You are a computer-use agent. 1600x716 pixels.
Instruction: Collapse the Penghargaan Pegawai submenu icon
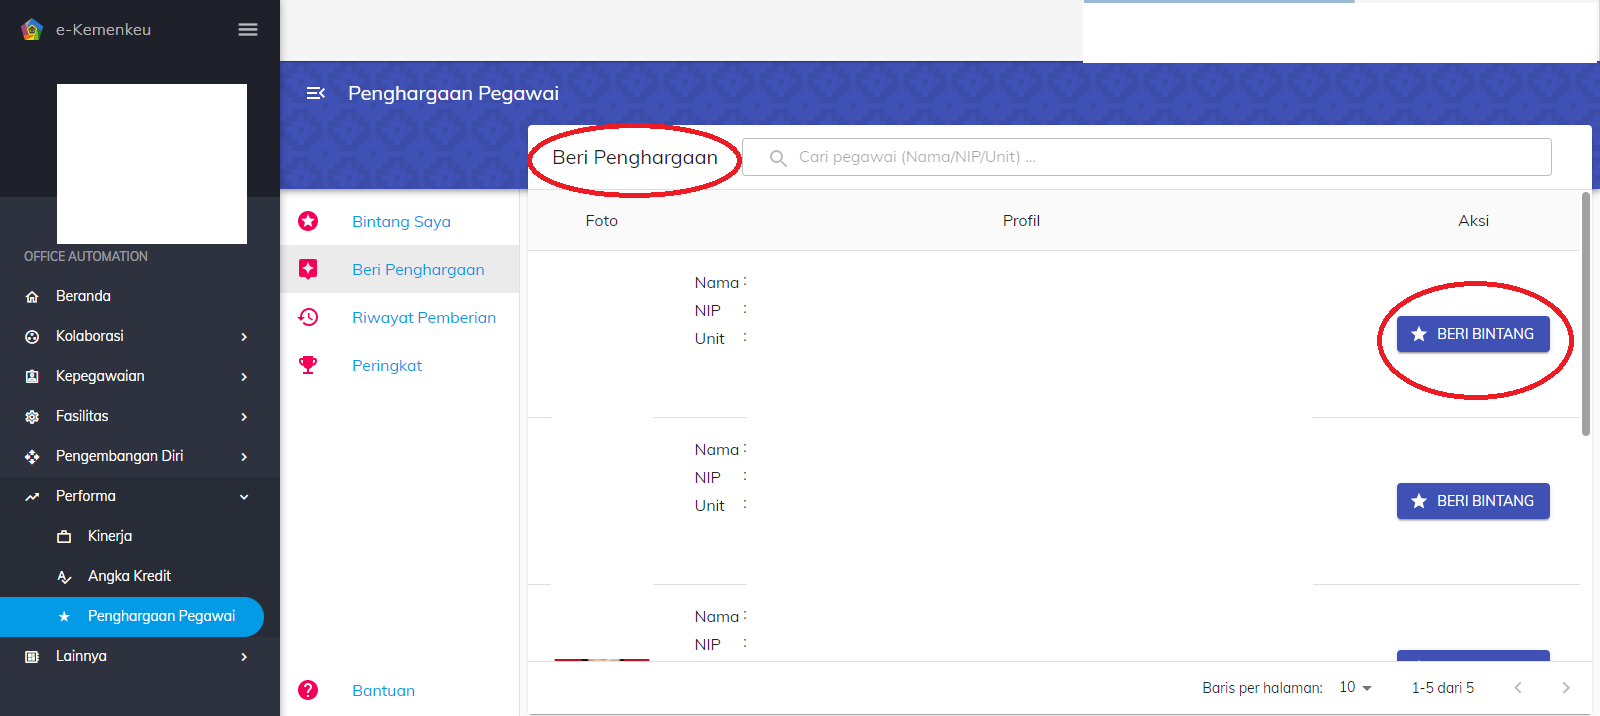pyautogui.click(x=315, y=93)
